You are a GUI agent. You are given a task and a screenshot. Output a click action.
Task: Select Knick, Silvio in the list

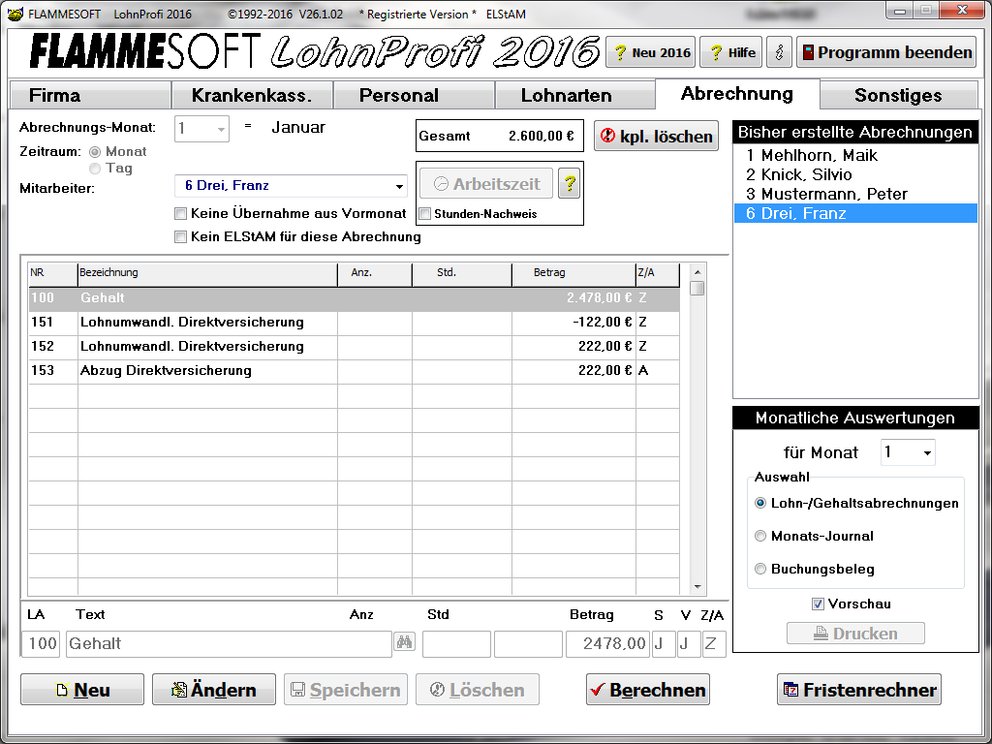[855, 175]
